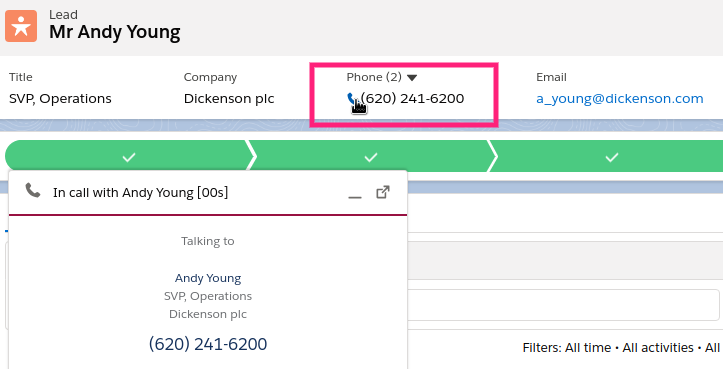
Task: Click the orange Lead record icon
Action: point(21,26)
